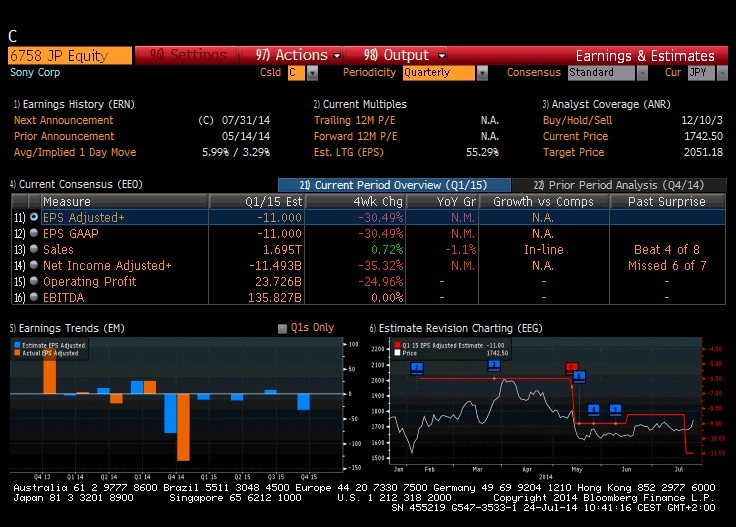
Task: Click past surprise Missed 6 of 7
Action: click(x=667, y=265)
